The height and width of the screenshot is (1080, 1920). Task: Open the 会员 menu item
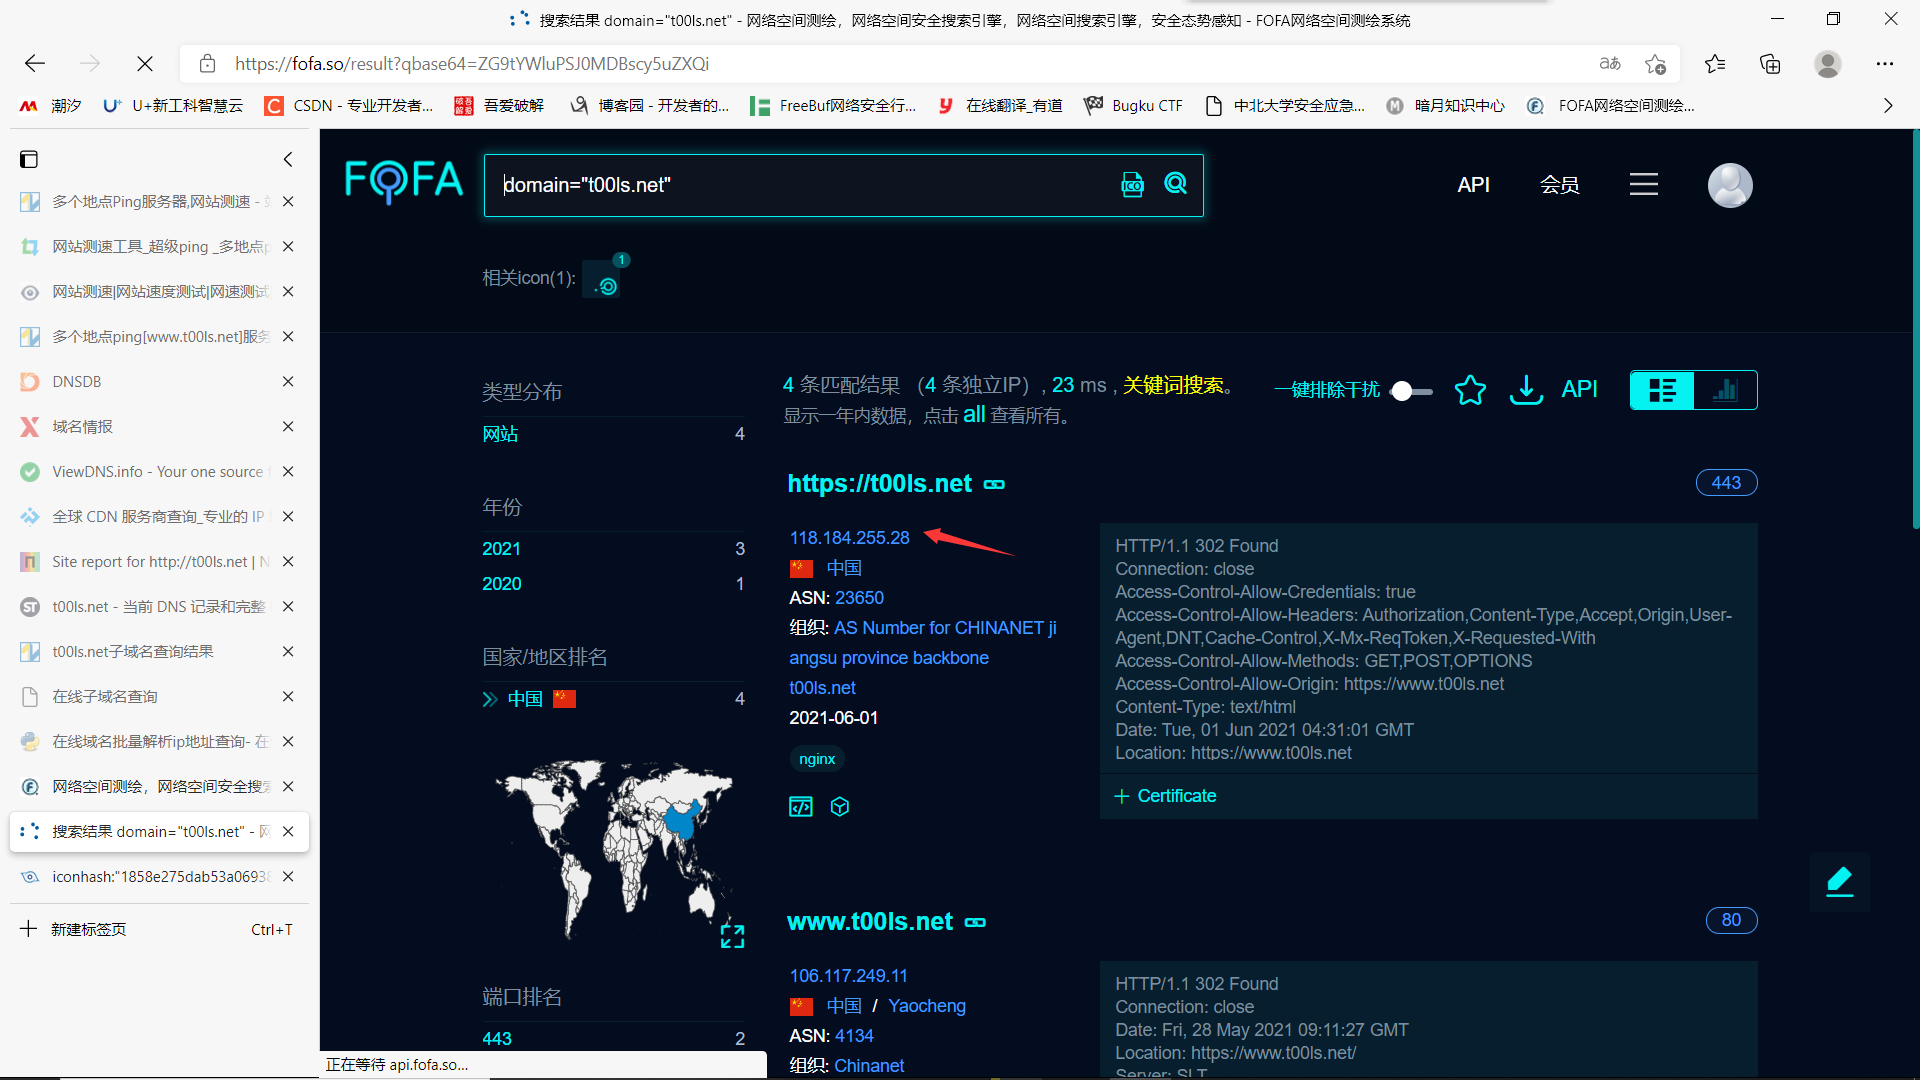click(1559, 185)
